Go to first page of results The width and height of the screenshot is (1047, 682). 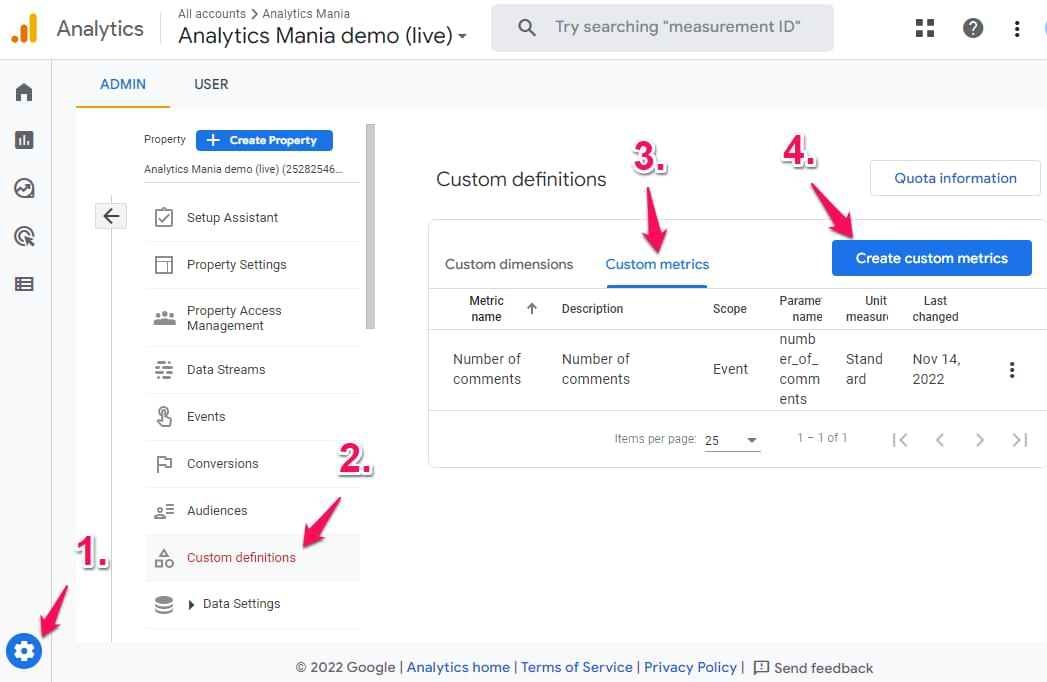(x=899, y=440)
